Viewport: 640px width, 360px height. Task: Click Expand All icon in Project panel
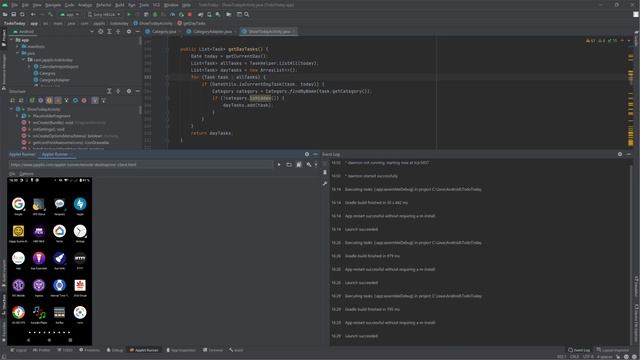pyautogui.click(x=109, y=31)
